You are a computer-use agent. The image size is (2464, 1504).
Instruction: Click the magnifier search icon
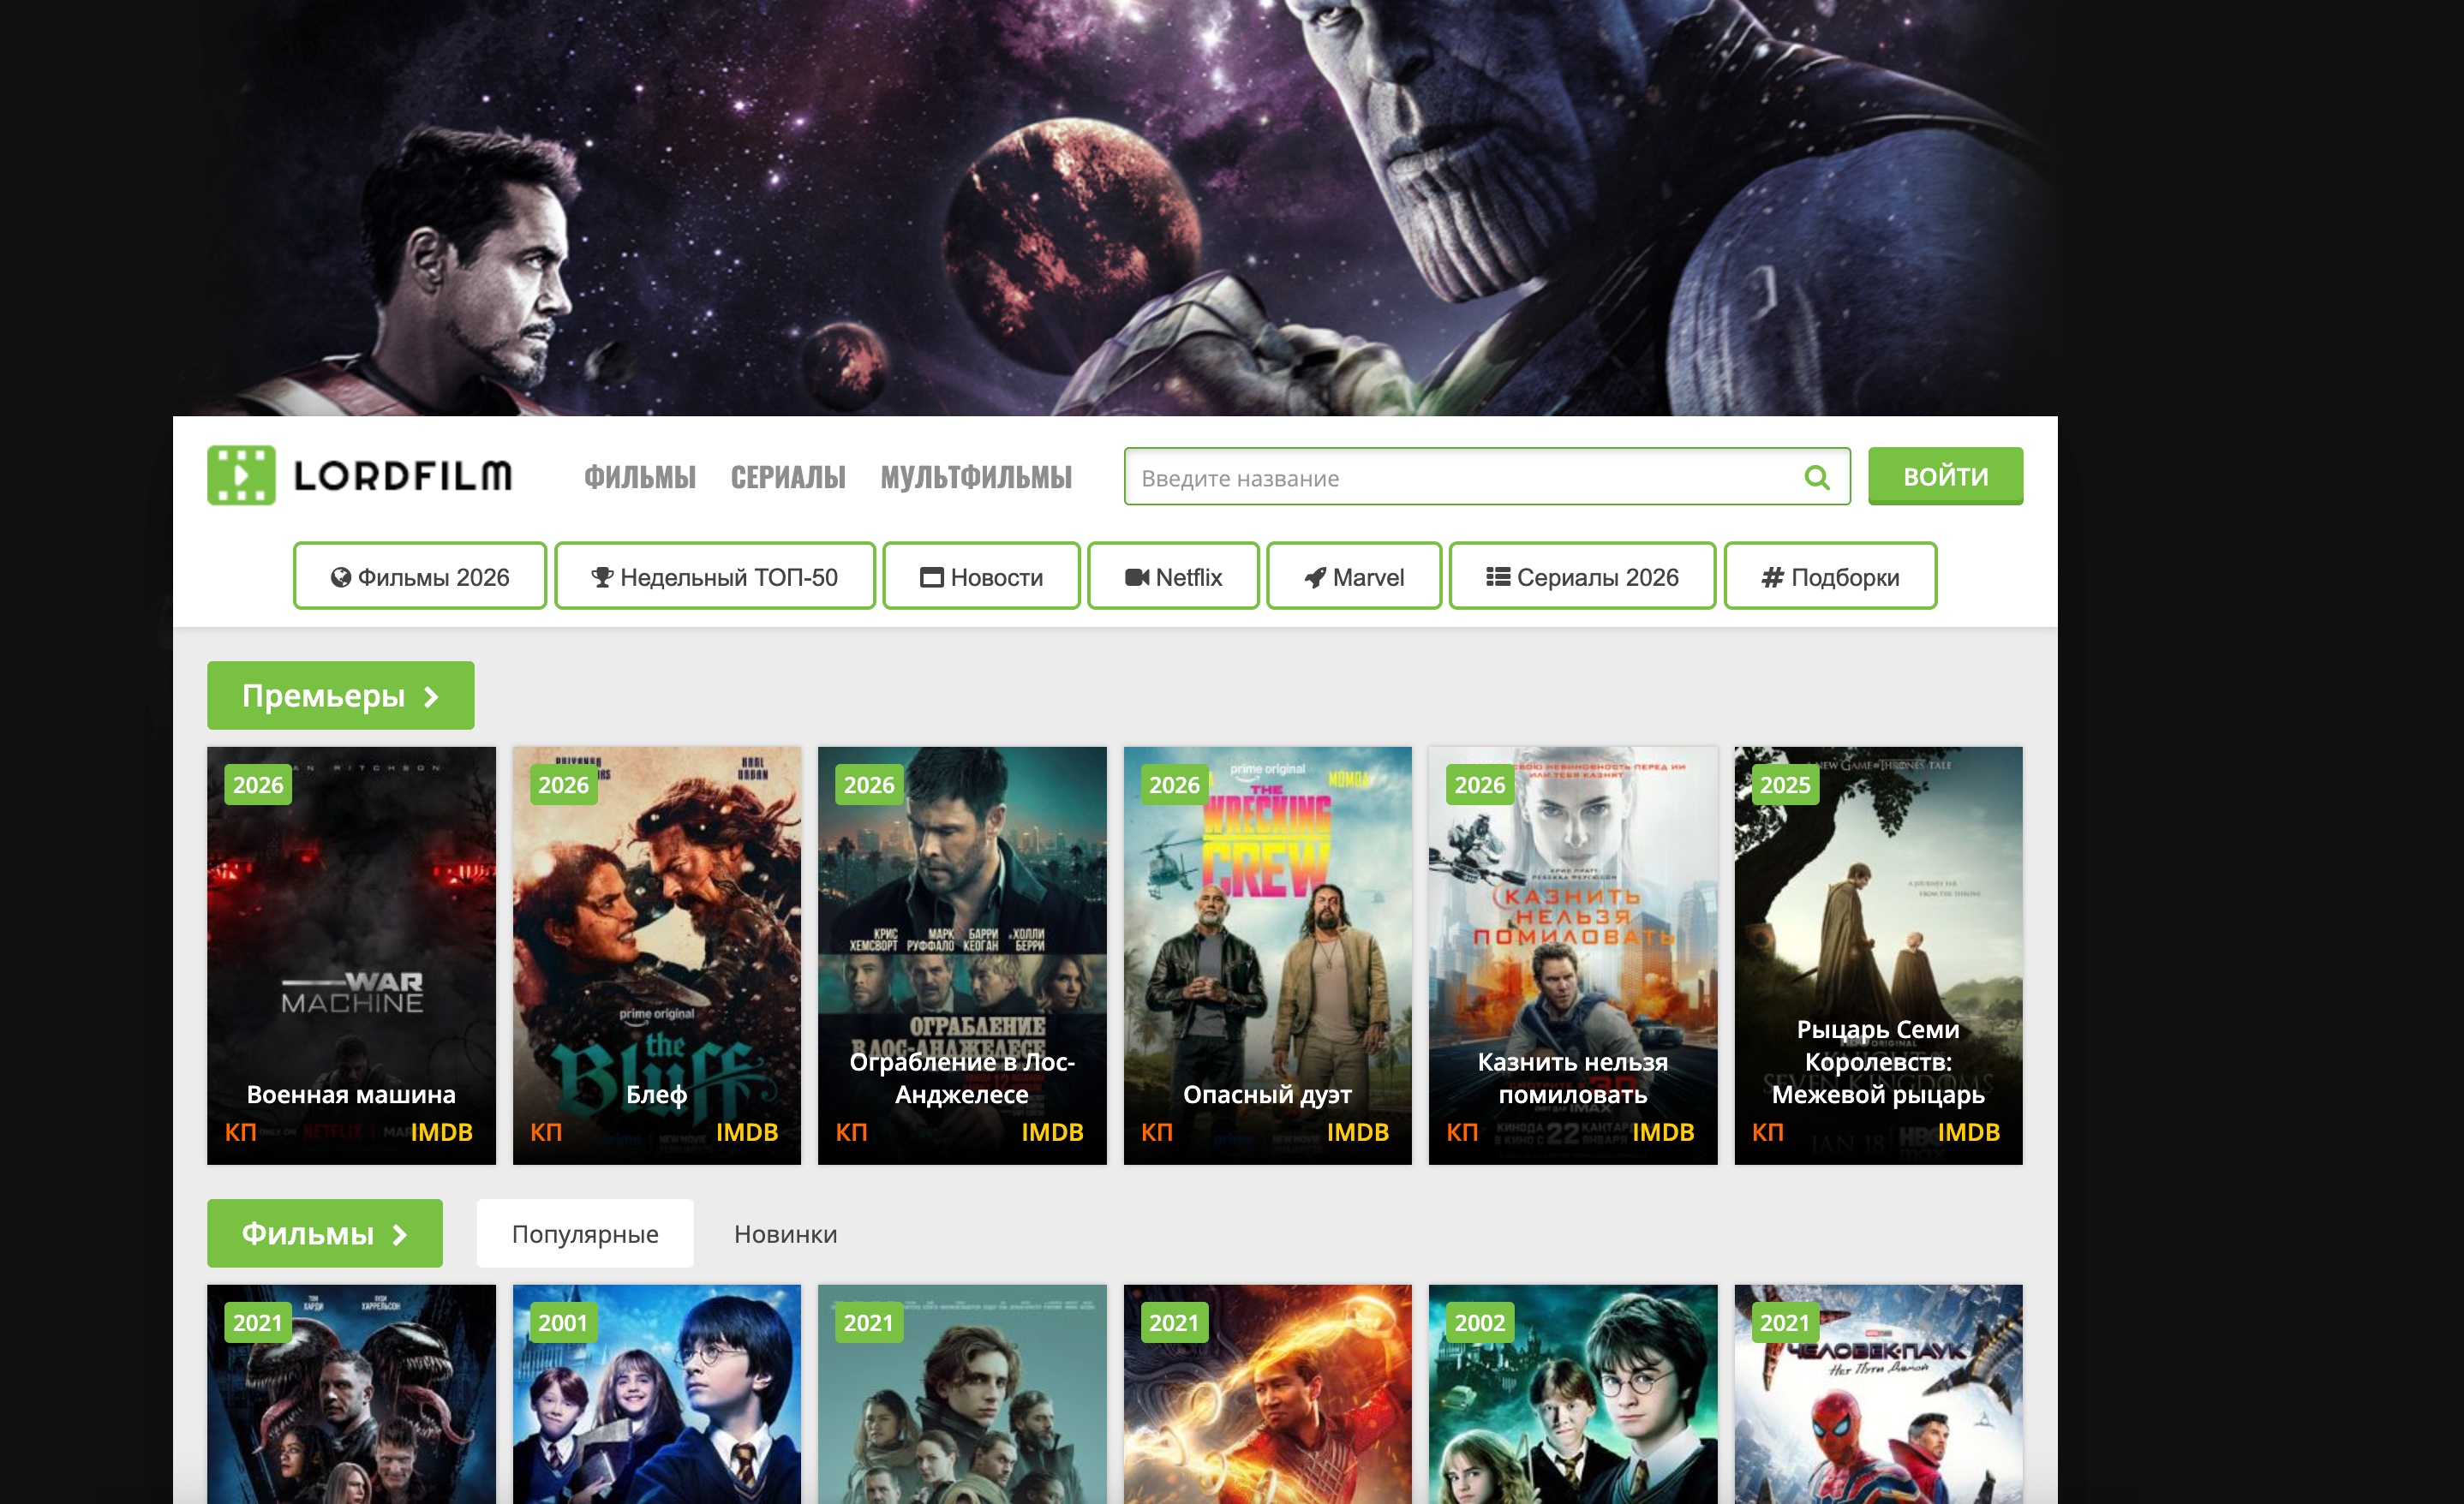click(1816, 478)
